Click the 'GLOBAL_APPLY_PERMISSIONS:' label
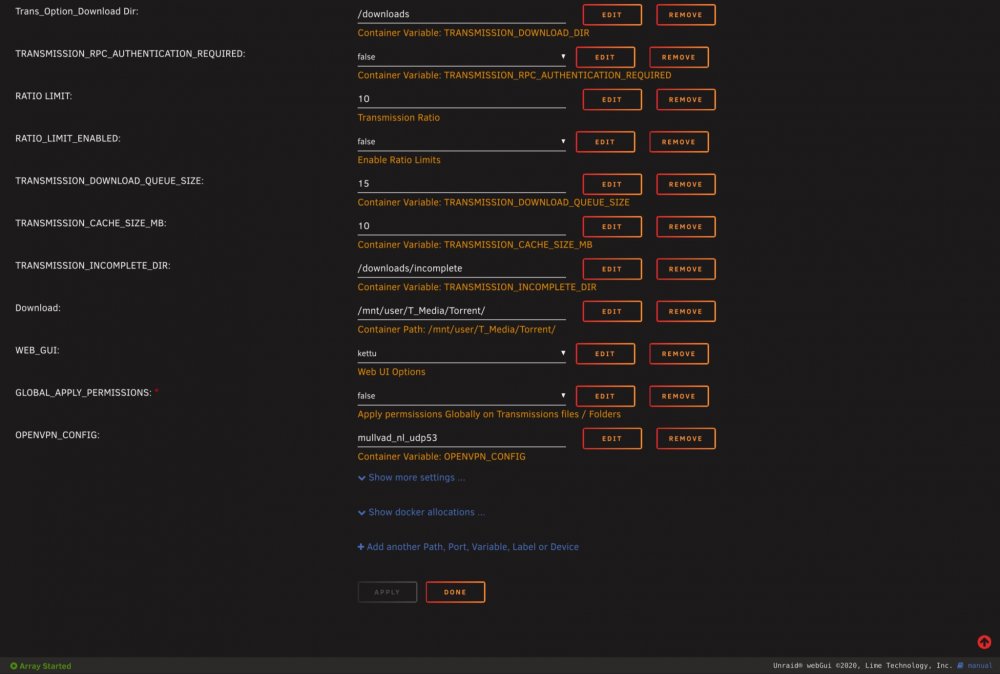Viewport: 1000px width, 674px height. coord(83,393)
